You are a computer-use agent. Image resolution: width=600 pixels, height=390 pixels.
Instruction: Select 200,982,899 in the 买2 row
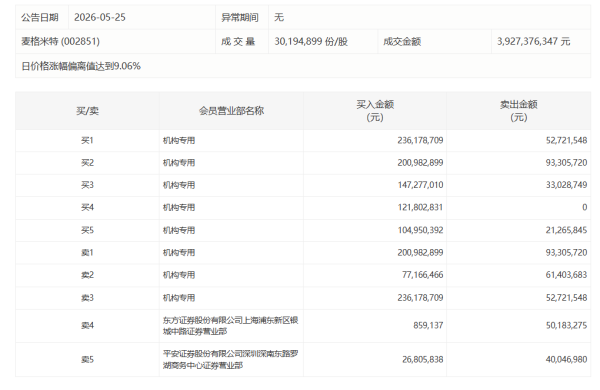[x=420, y=163]
